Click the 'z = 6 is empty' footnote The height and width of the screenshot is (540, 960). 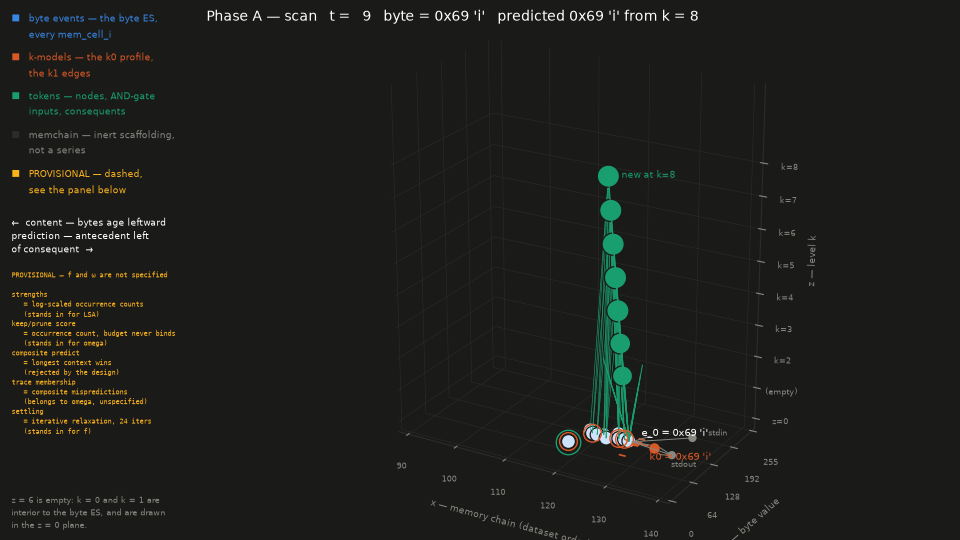pyautogui.click(x=88, y=513)
